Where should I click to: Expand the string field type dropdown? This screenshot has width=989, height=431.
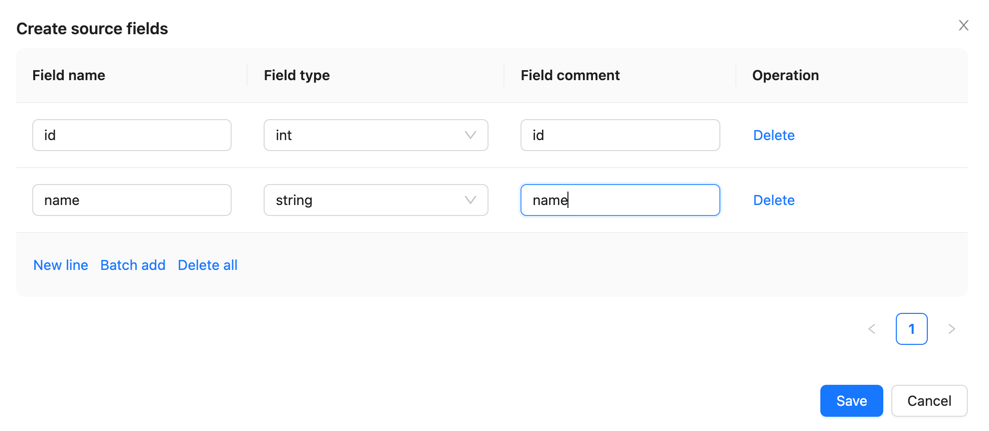coord(375,200)
